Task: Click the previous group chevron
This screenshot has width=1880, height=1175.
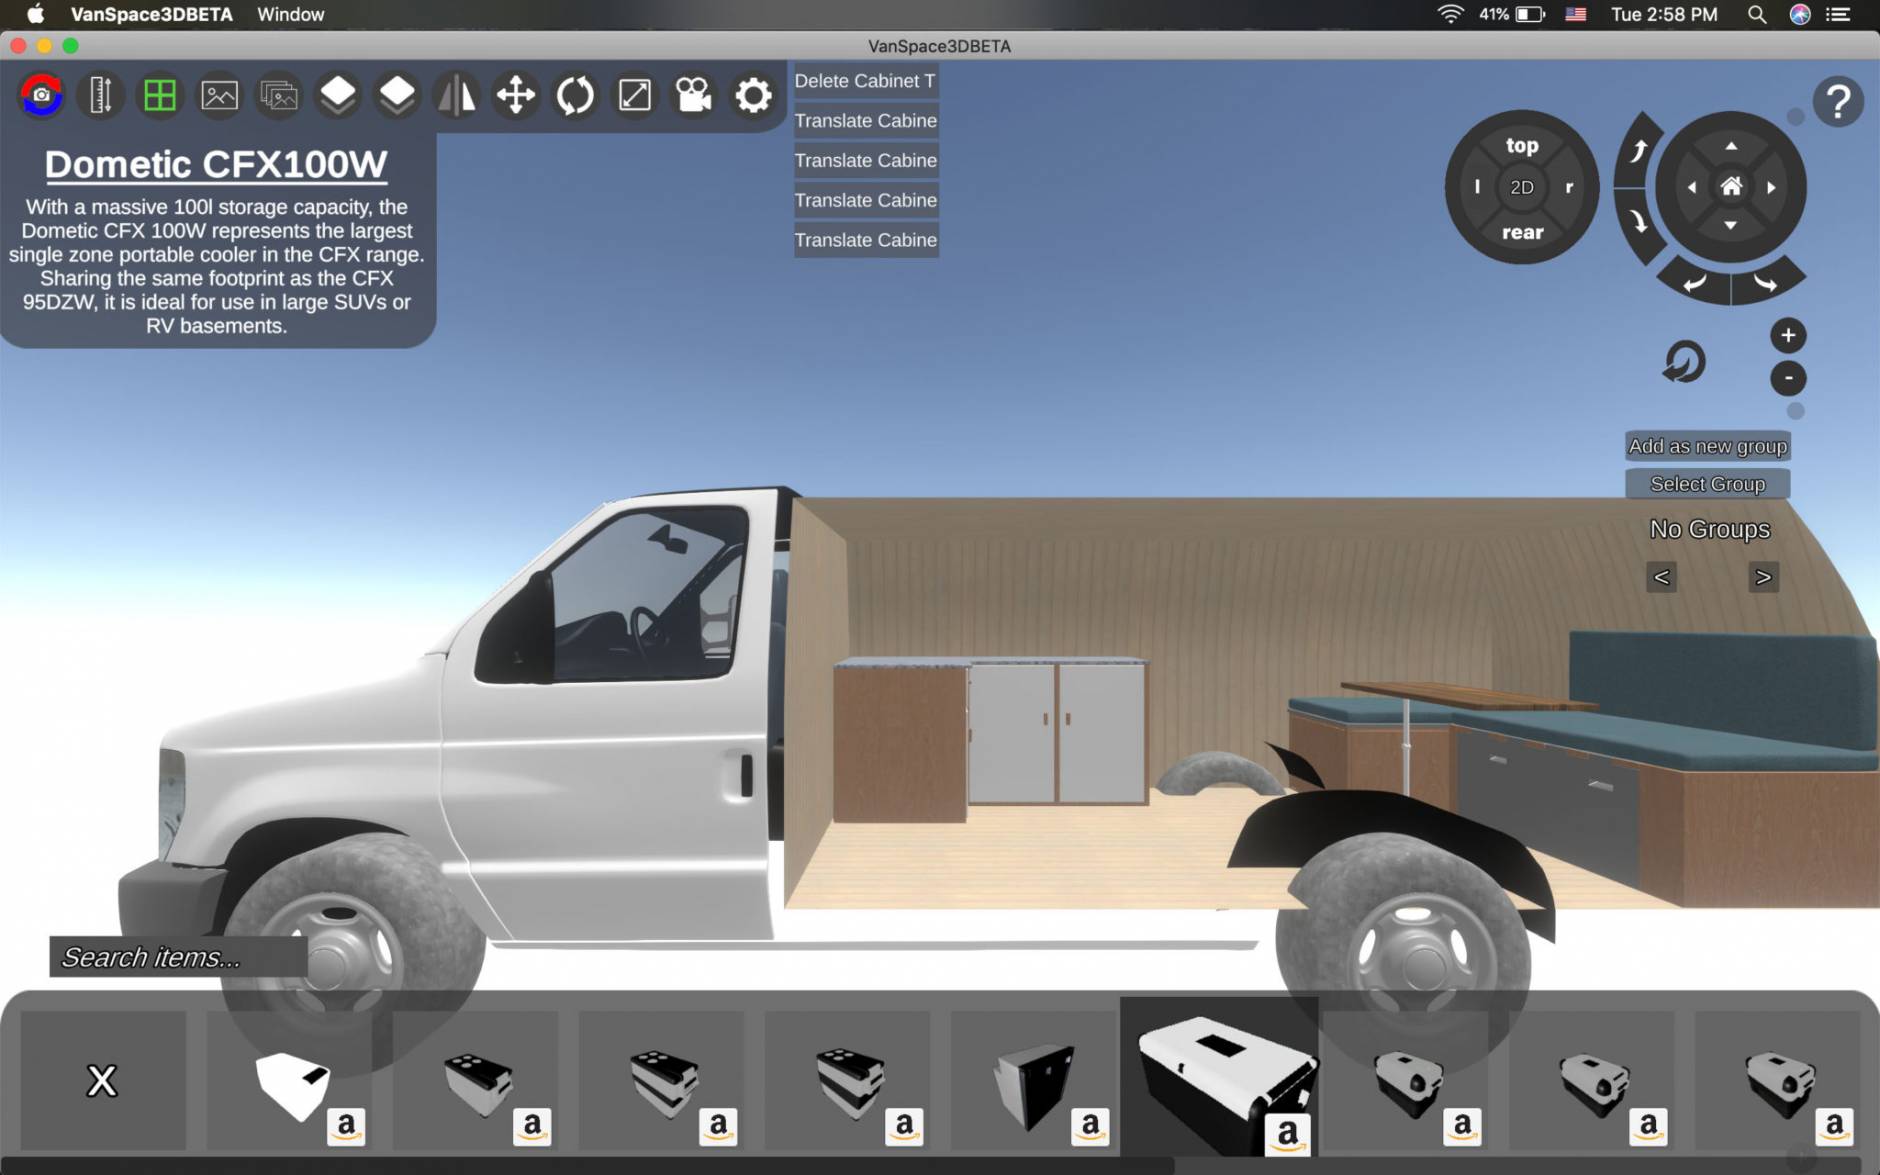Action: tap(1662, 577)
